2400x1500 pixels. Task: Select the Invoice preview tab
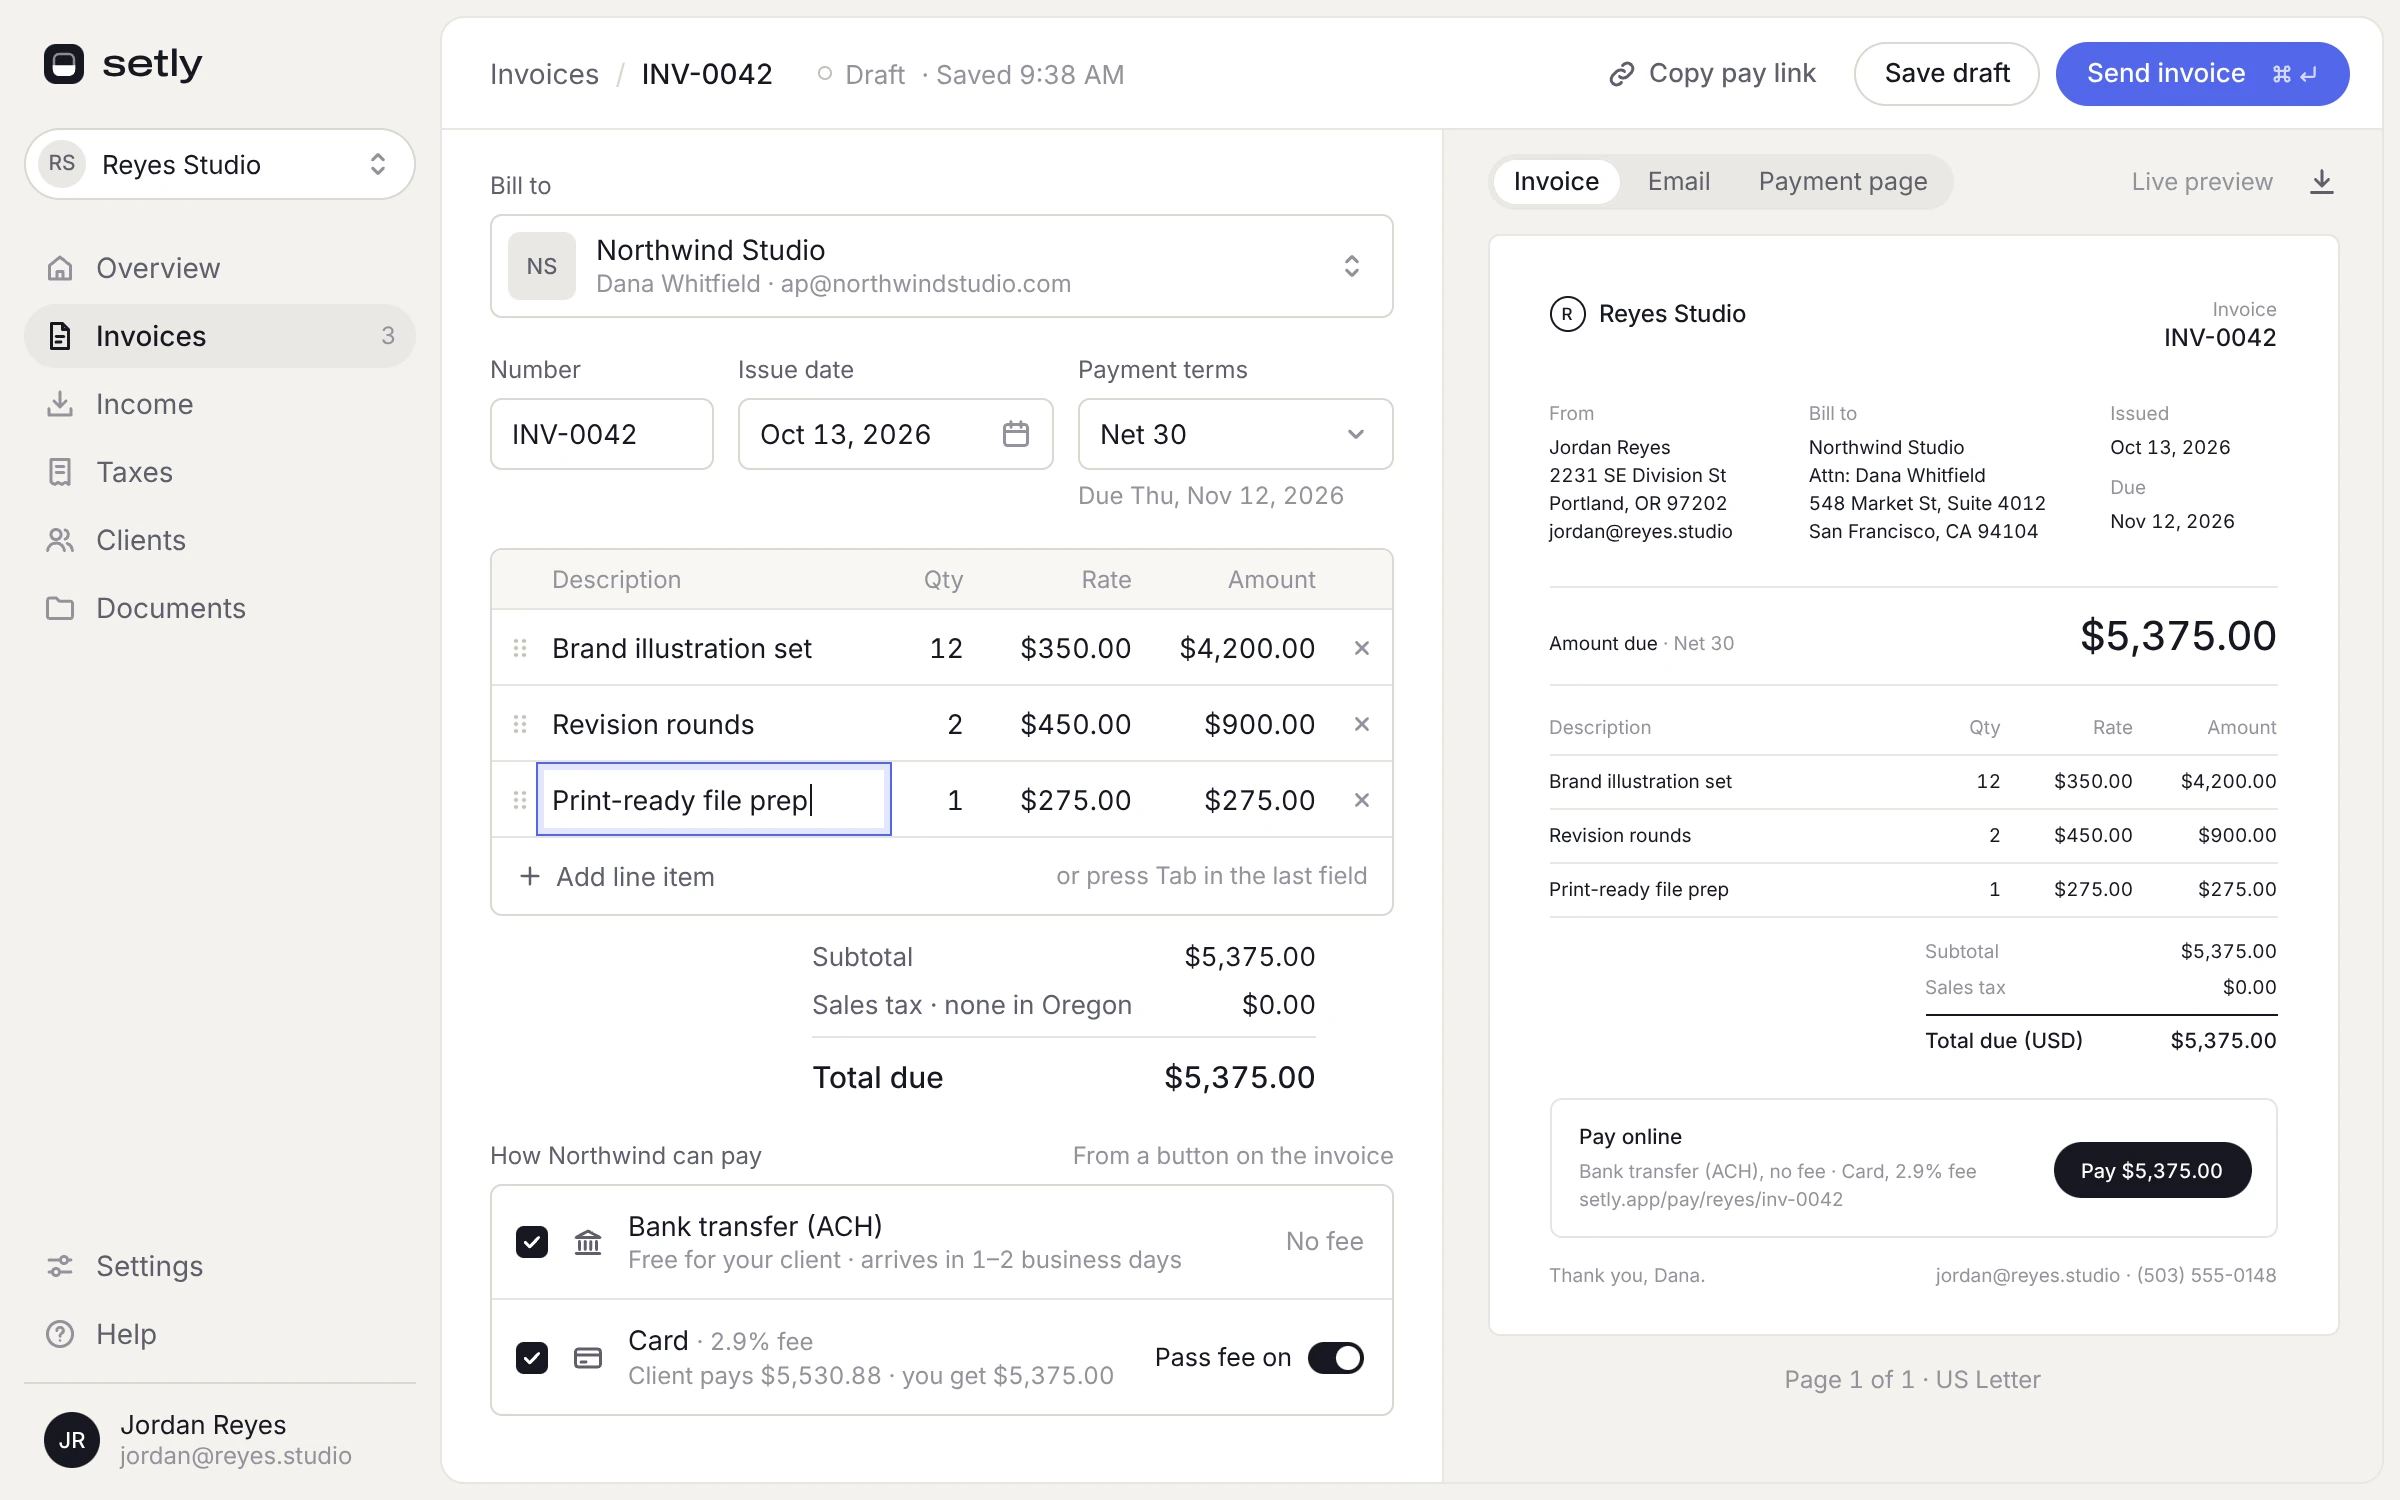pyautogui.click(x=1556, y=182)
